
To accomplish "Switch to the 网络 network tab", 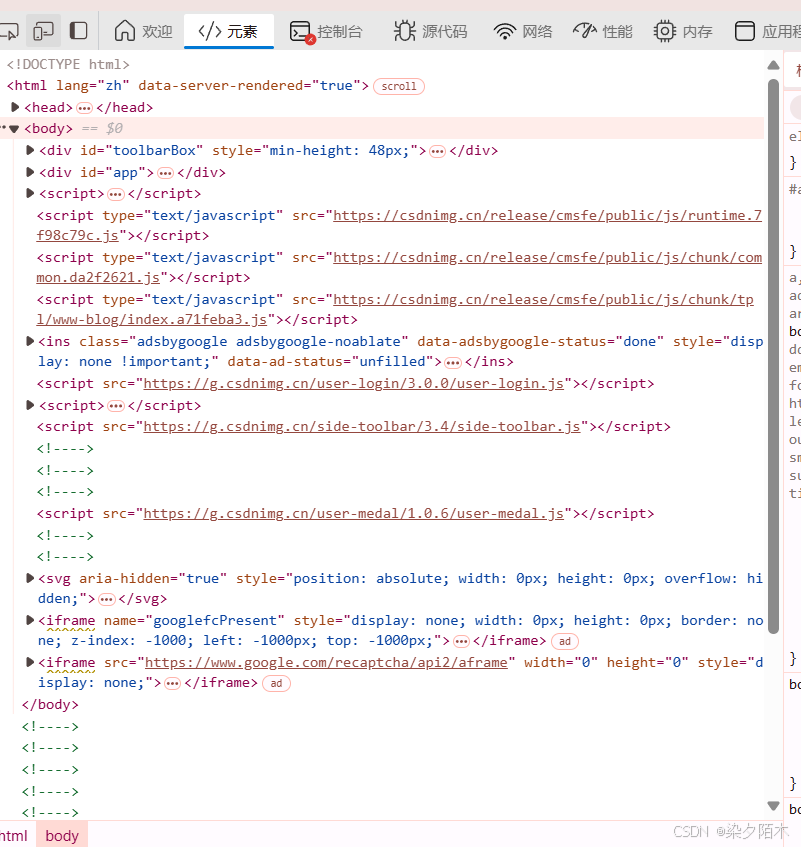I will [523, 31].
